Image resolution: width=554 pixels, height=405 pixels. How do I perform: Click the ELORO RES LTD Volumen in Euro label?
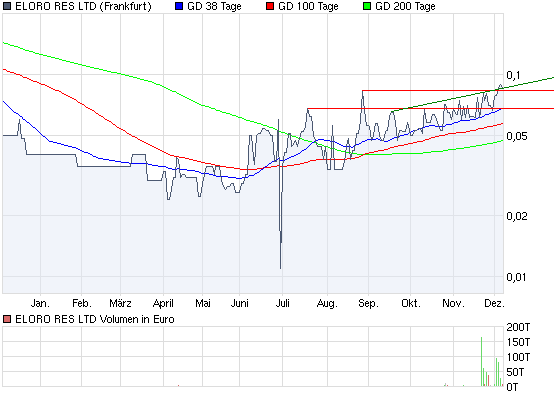coord(95,319)
